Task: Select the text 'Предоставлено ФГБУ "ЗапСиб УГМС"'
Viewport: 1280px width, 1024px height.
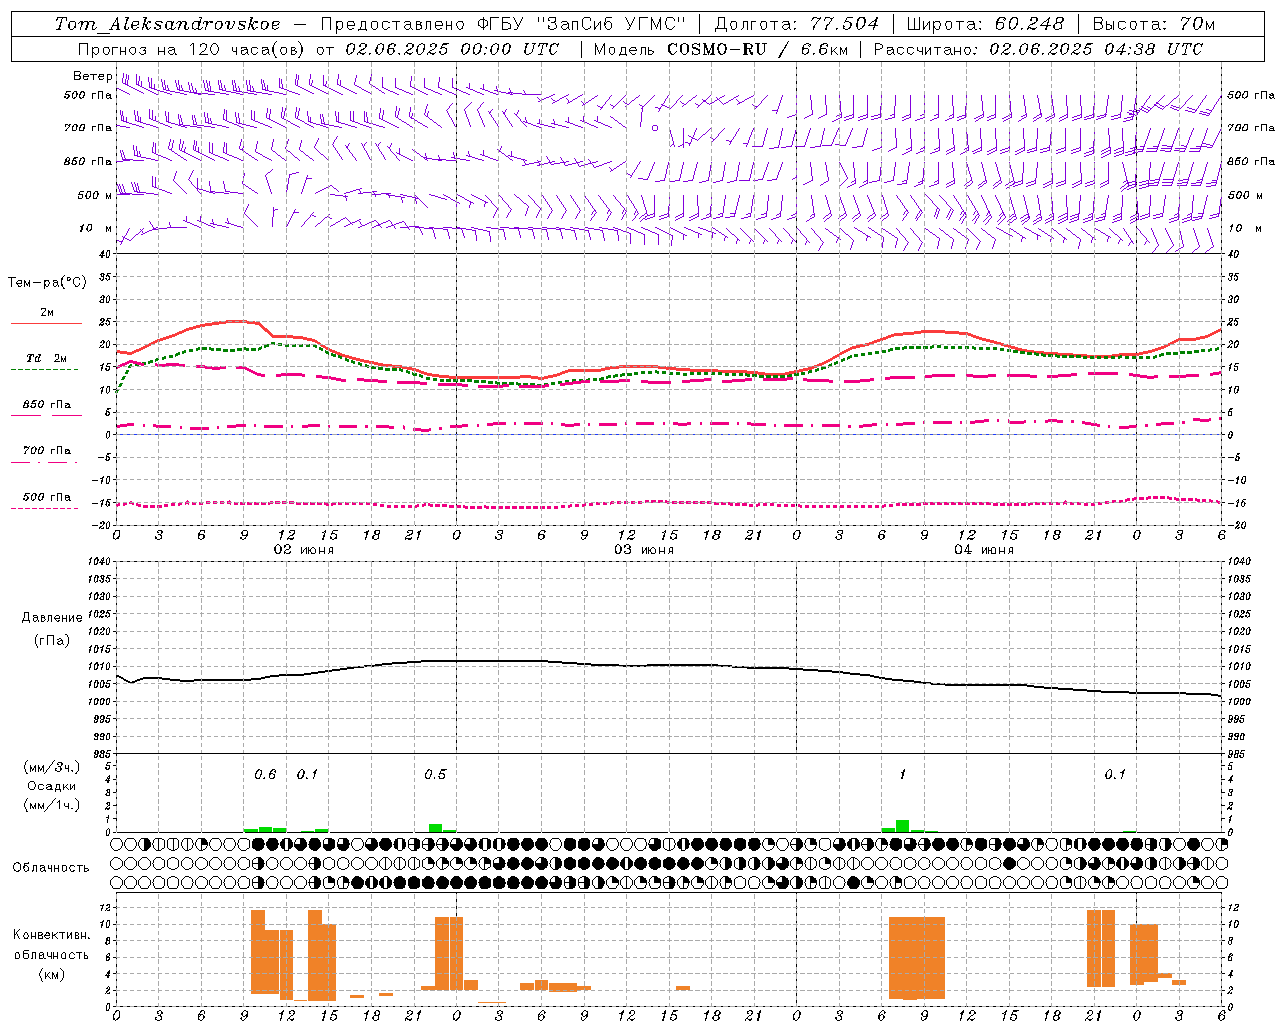Action: 504,24
